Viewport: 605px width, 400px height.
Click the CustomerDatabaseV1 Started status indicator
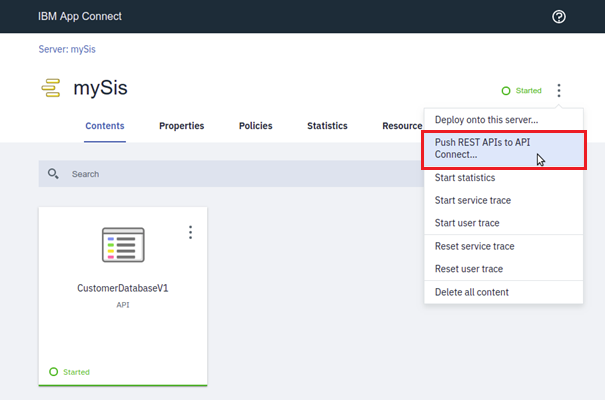[x=69, y=372]
